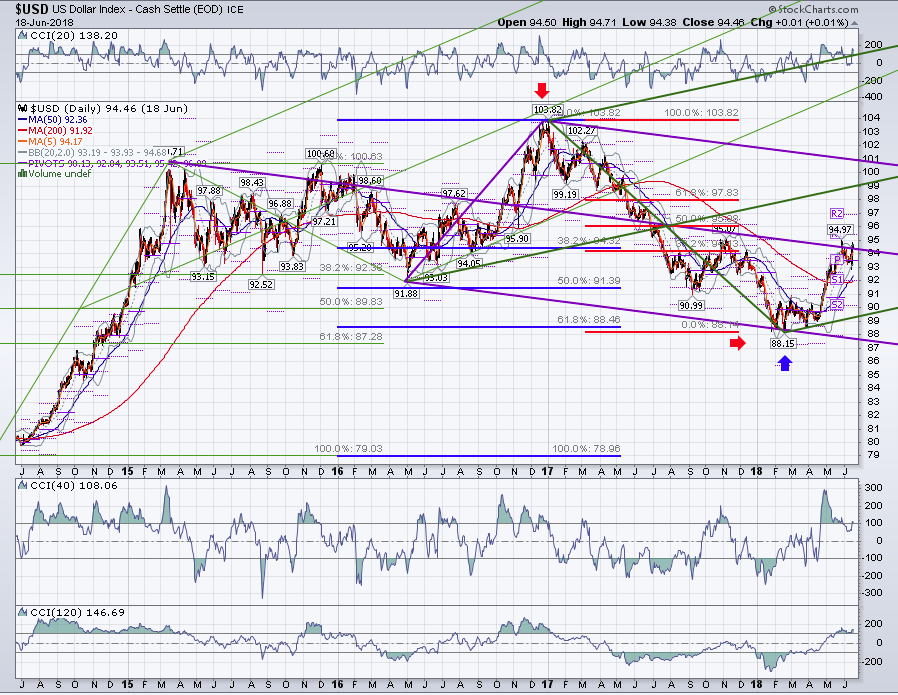
Task: Click the 61.8%: 87.28 Fibonacci label
Action: click(351, 337)
